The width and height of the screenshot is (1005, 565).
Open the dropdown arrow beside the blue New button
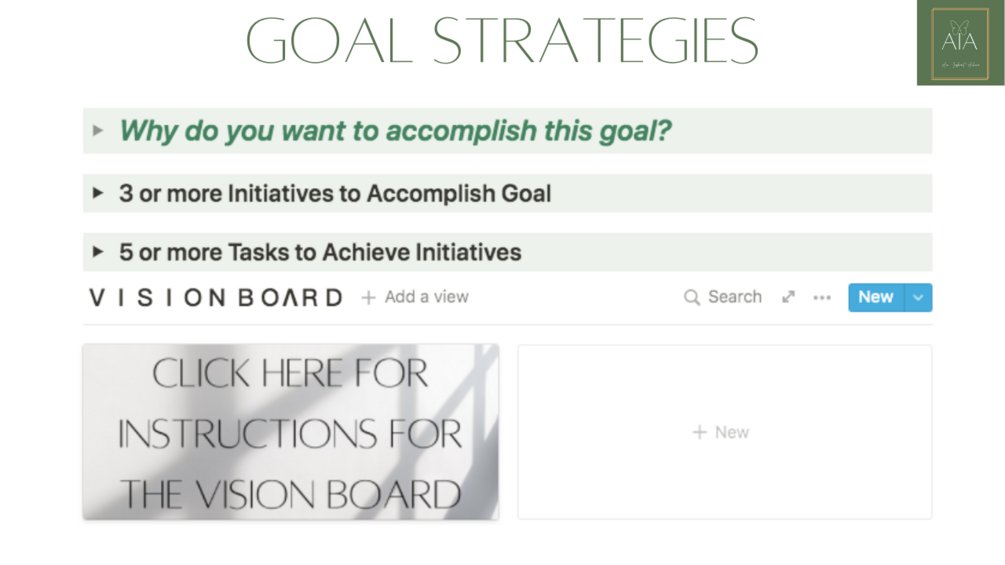click(x=918, y=297)
